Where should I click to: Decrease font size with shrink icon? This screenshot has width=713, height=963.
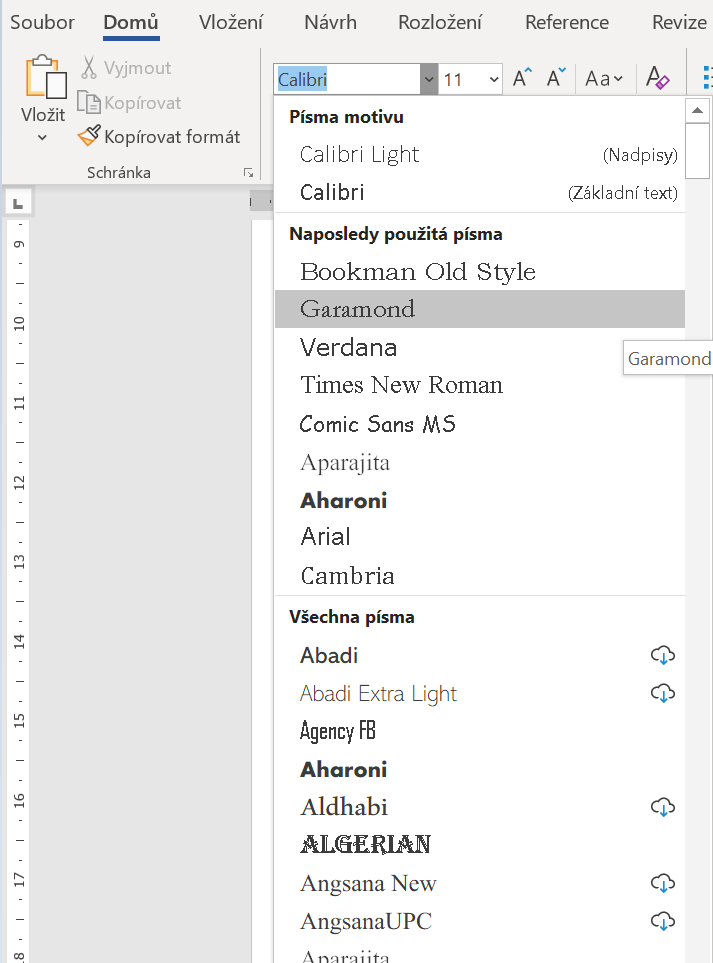[x=556, y=79]
